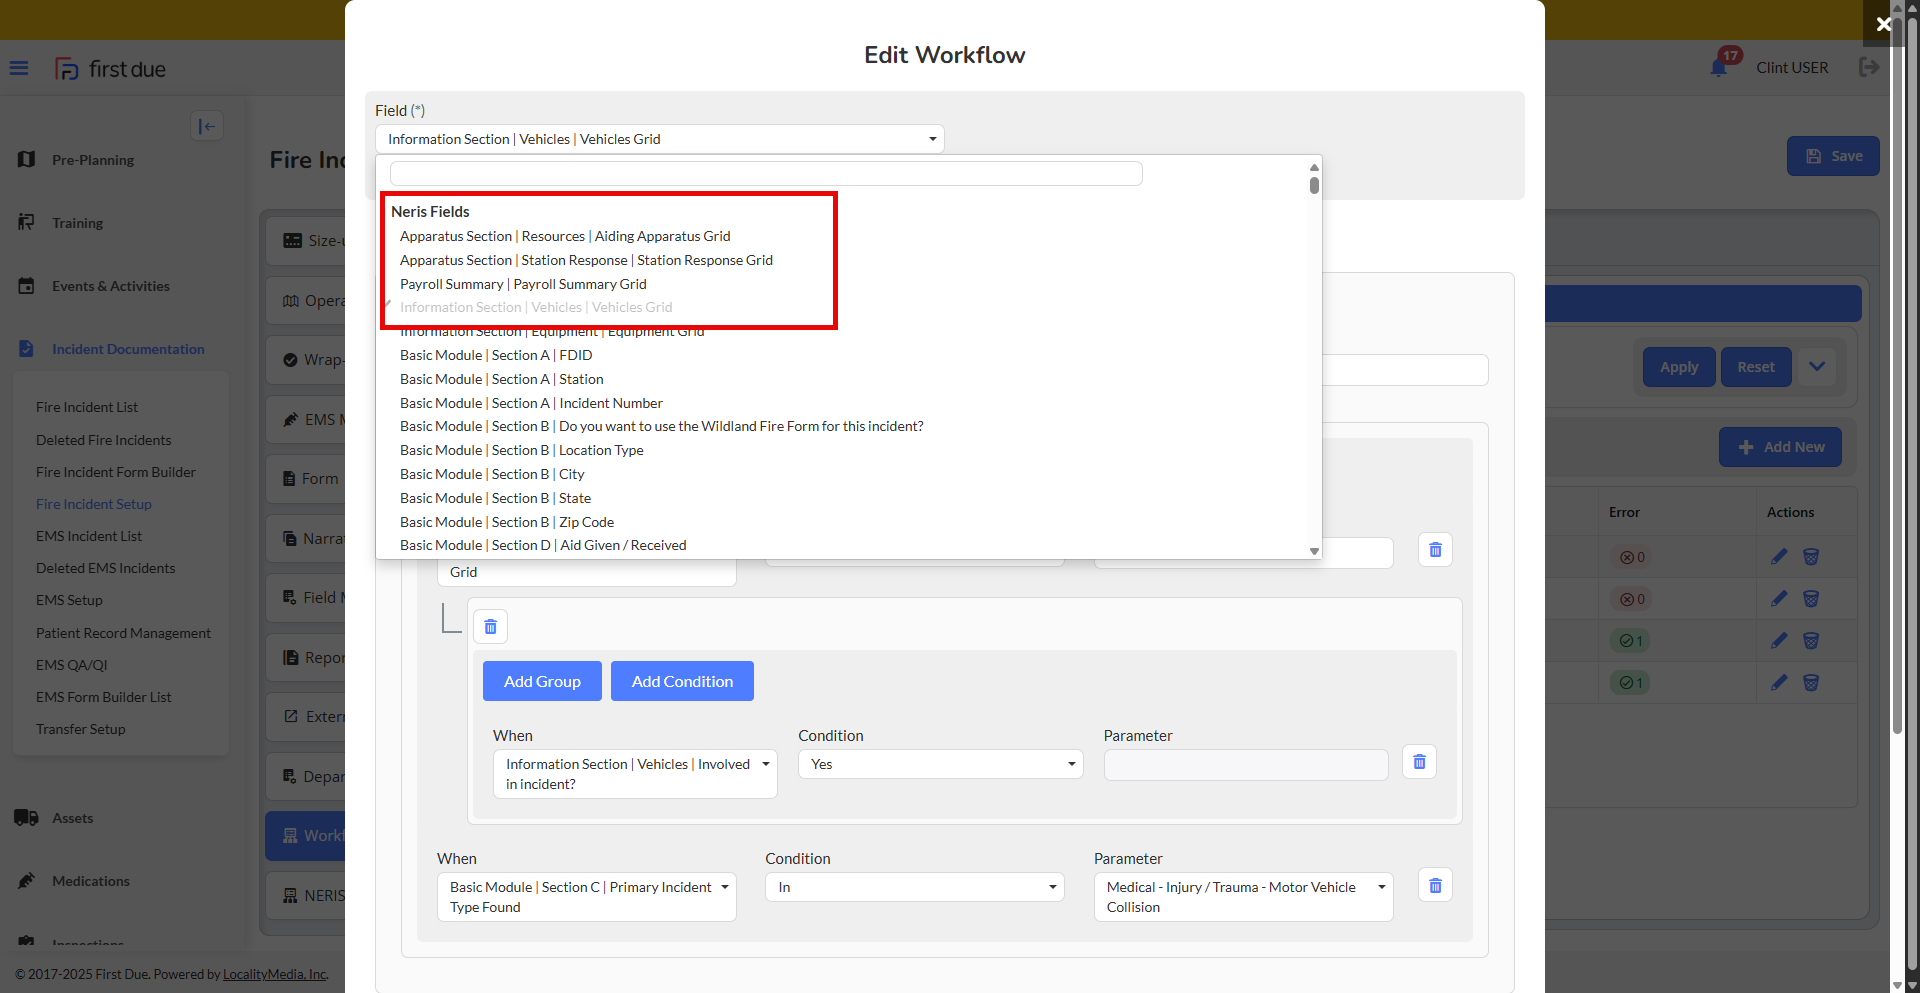Click the Add Condition button
The height and width of the screenshot is (993, 1920).
click(682, 681)
